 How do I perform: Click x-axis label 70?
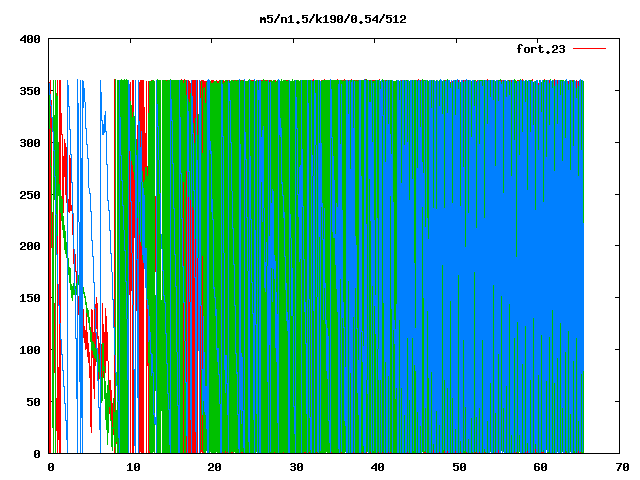point(622,467)
